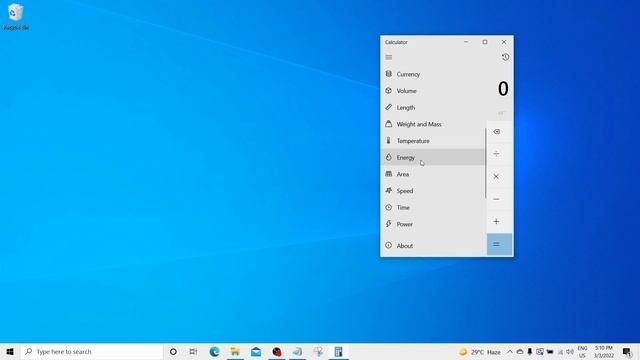Open the About page of Calculator
The width and height of the screenshot is (640, 360).
[433, 246]
